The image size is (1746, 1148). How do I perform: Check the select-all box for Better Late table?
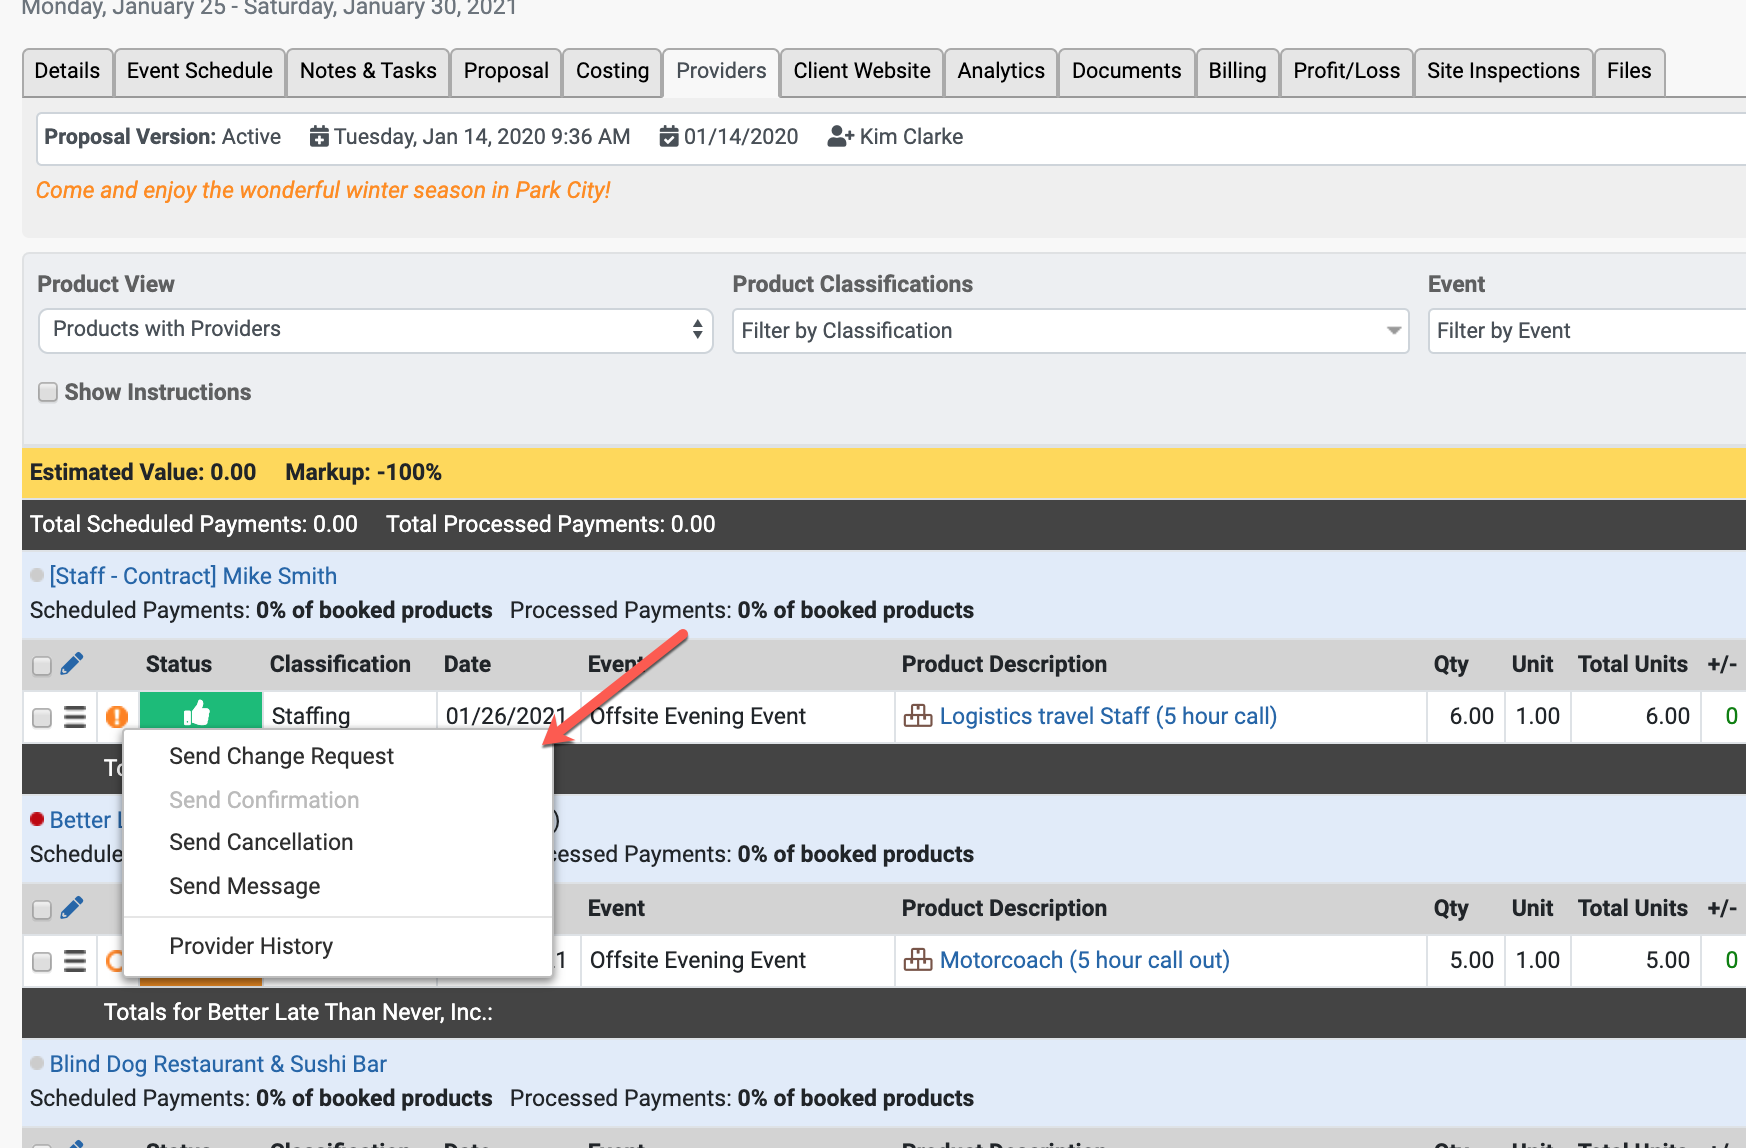[x=41, y=910]
